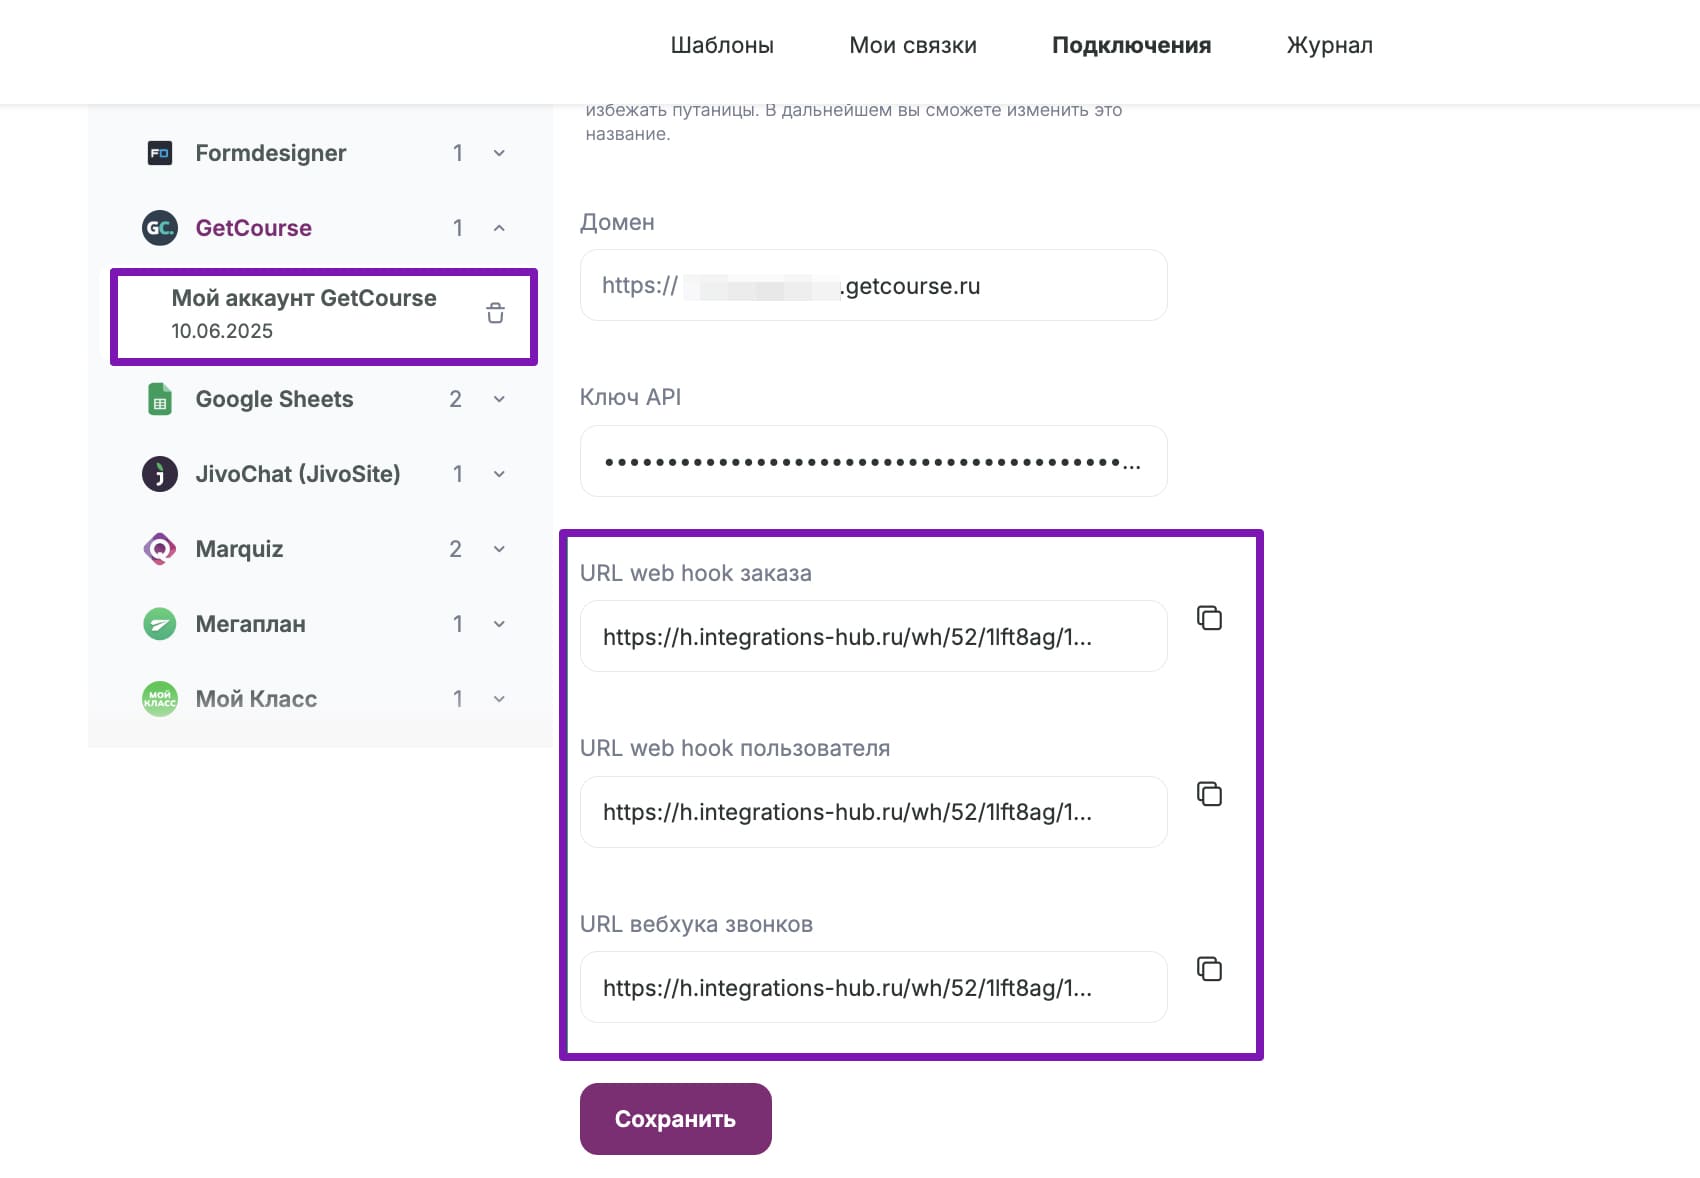Screen dimensions: 1700x1178
Task: Copy the URL вебхука звонков
Action: coord(1210,969)
